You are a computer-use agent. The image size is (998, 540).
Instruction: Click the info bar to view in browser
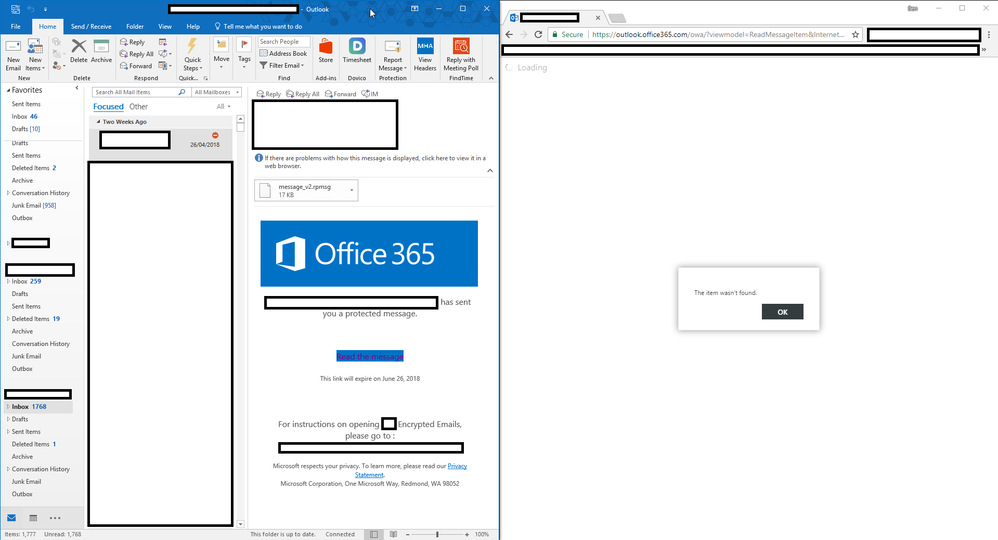370,162
